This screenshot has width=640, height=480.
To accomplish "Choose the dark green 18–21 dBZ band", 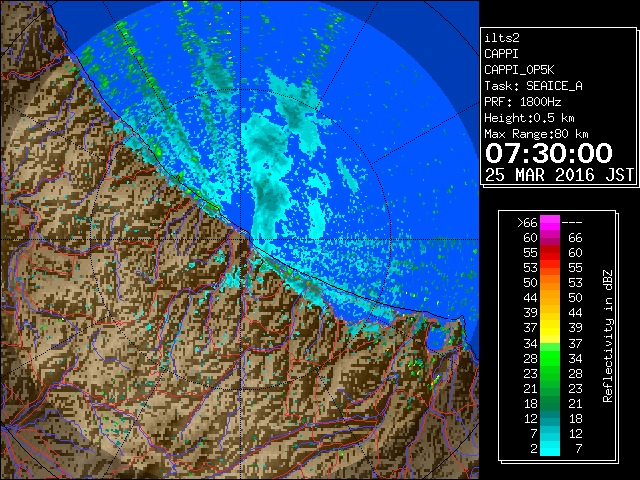I will (x=550, y=403).
